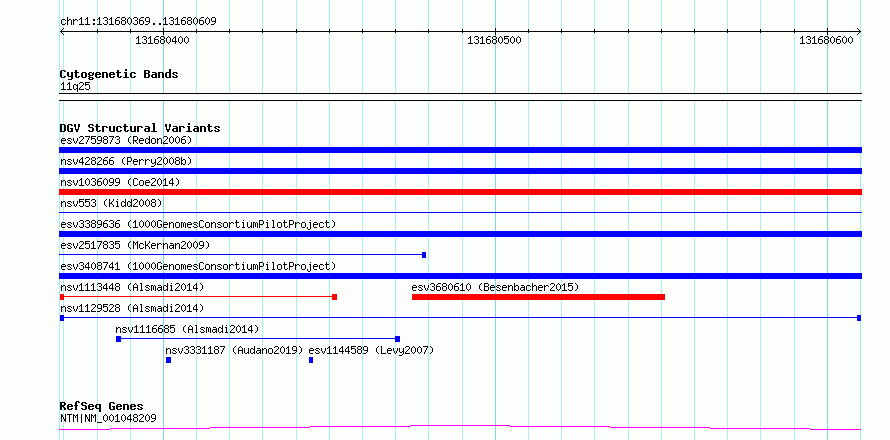Screen dimensions: 890x440
Task: Open the nsv428266 (Perry2008b) label
Action: [x=126, y=161]
